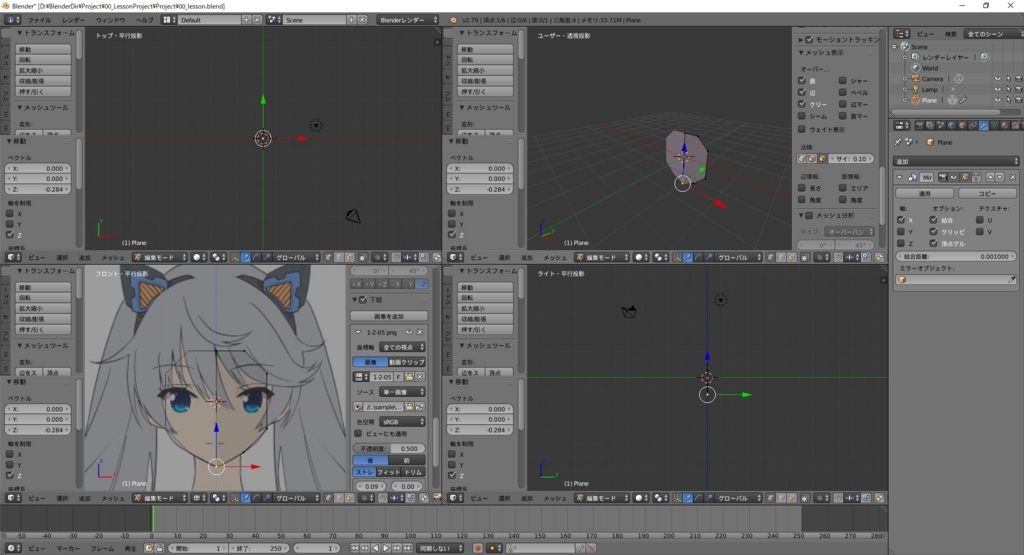Enable Mirror modifier Y axis checkbox
The image size is (1024, 555).
pos(901,232)
